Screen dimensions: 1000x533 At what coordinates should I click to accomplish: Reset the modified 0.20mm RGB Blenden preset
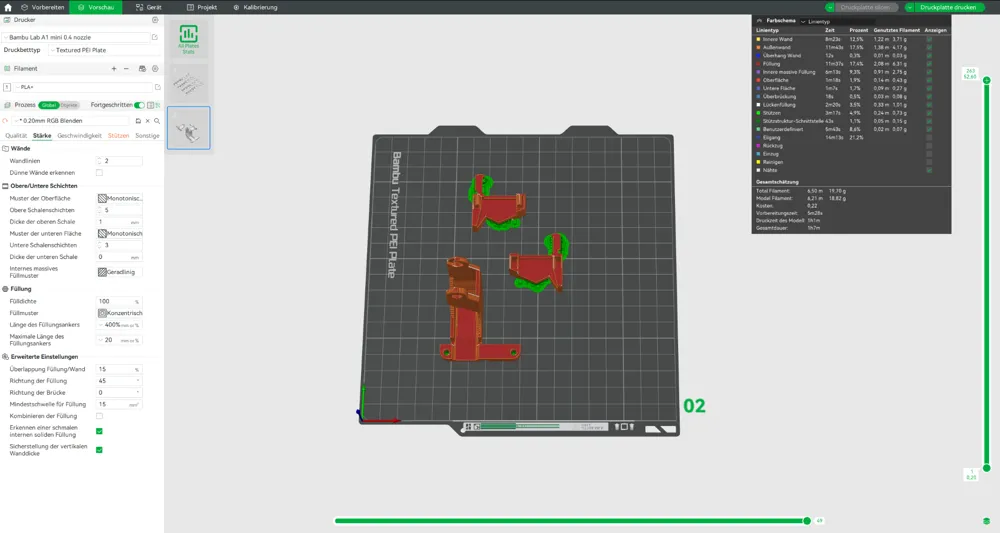coord(6,120)
